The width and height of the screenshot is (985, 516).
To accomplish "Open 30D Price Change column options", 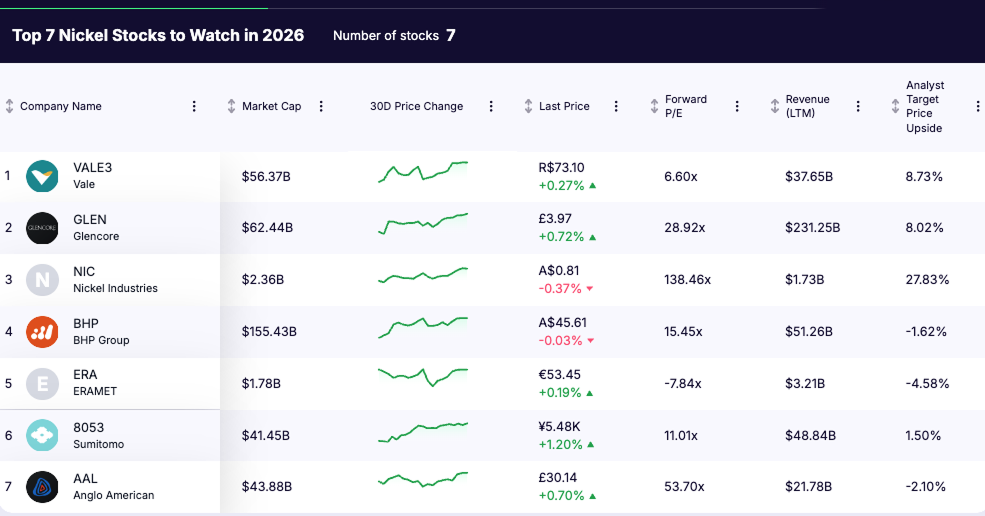I will [491, 106].
